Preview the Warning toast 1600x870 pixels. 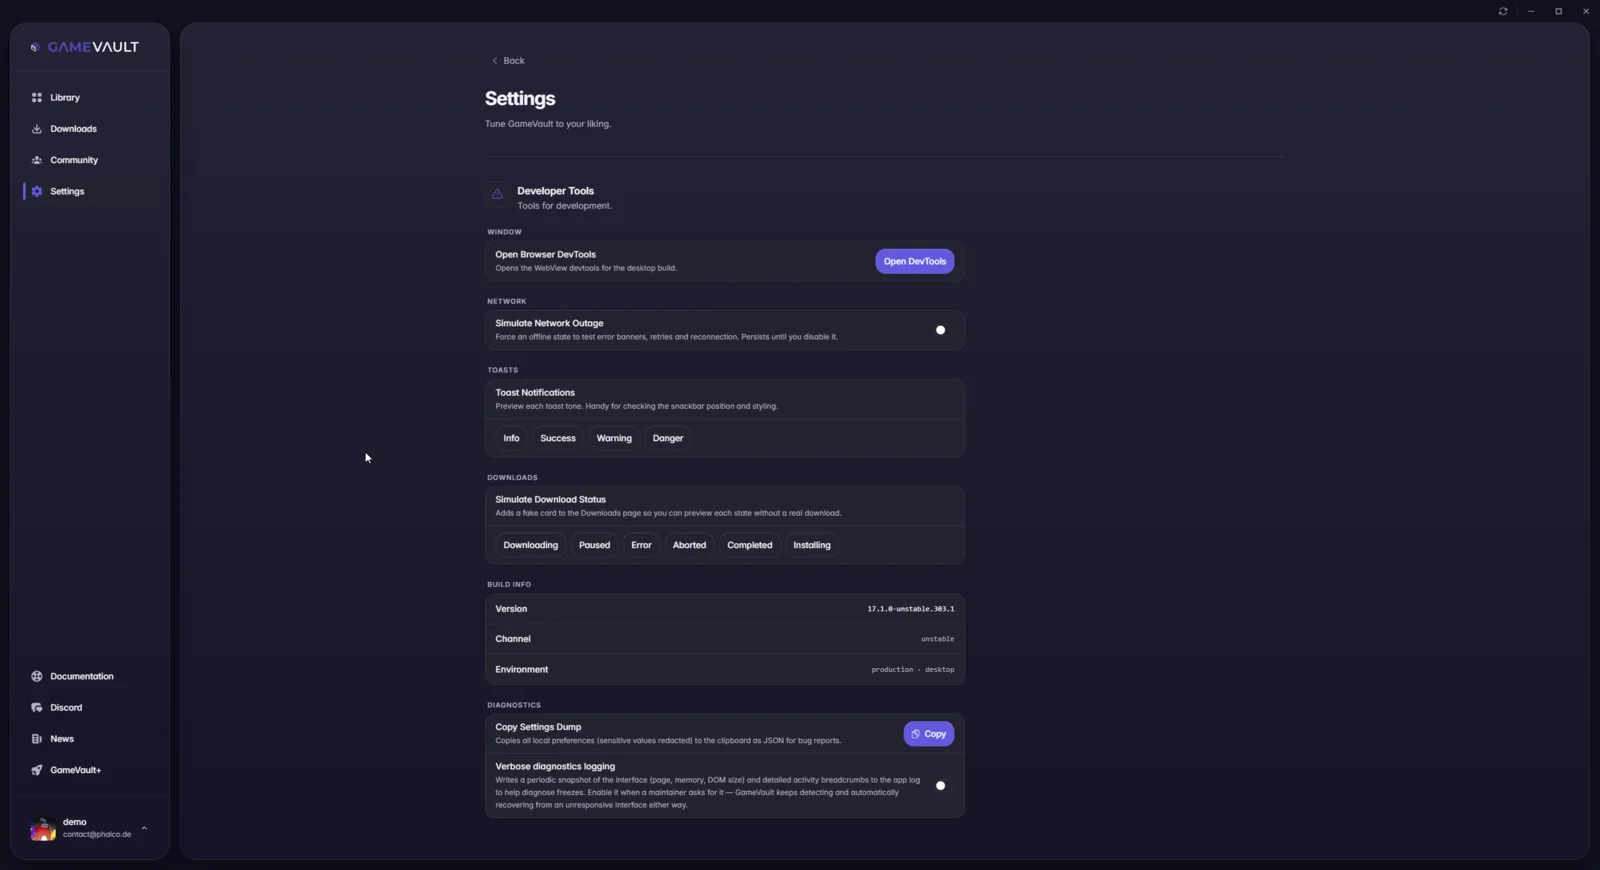pyautogui.click(x=614, y=438)
